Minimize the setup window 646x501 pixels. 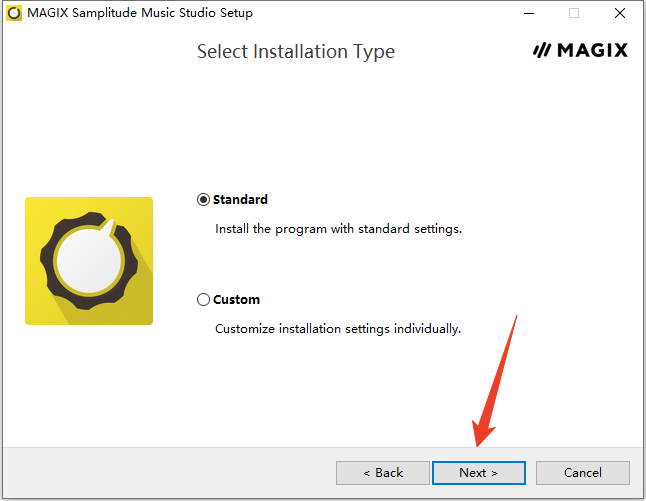tap(527, 13)
